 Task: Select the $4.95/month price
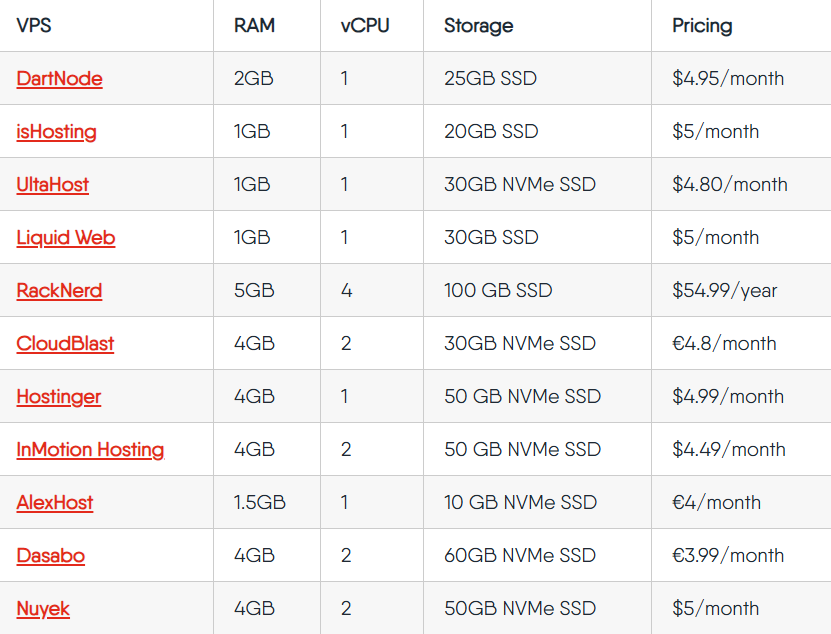(728, 78)
